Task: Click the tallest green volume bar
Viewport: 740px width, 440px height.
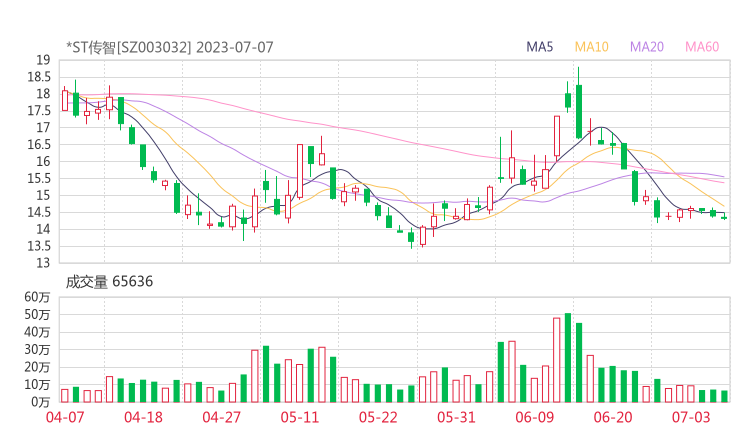Action: coord(568,357)
